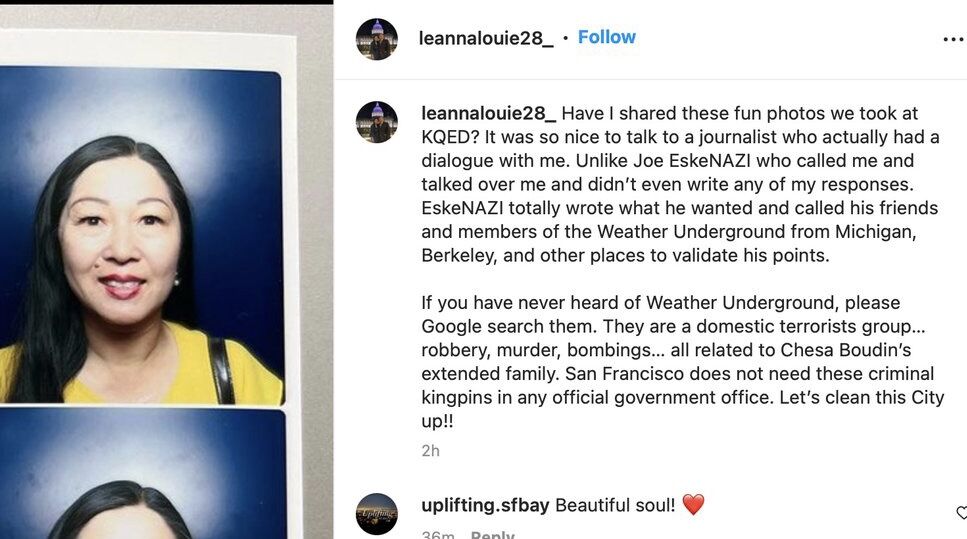
Task: Click leannalouie28_ avatar in post header
Action: point(377,39)
